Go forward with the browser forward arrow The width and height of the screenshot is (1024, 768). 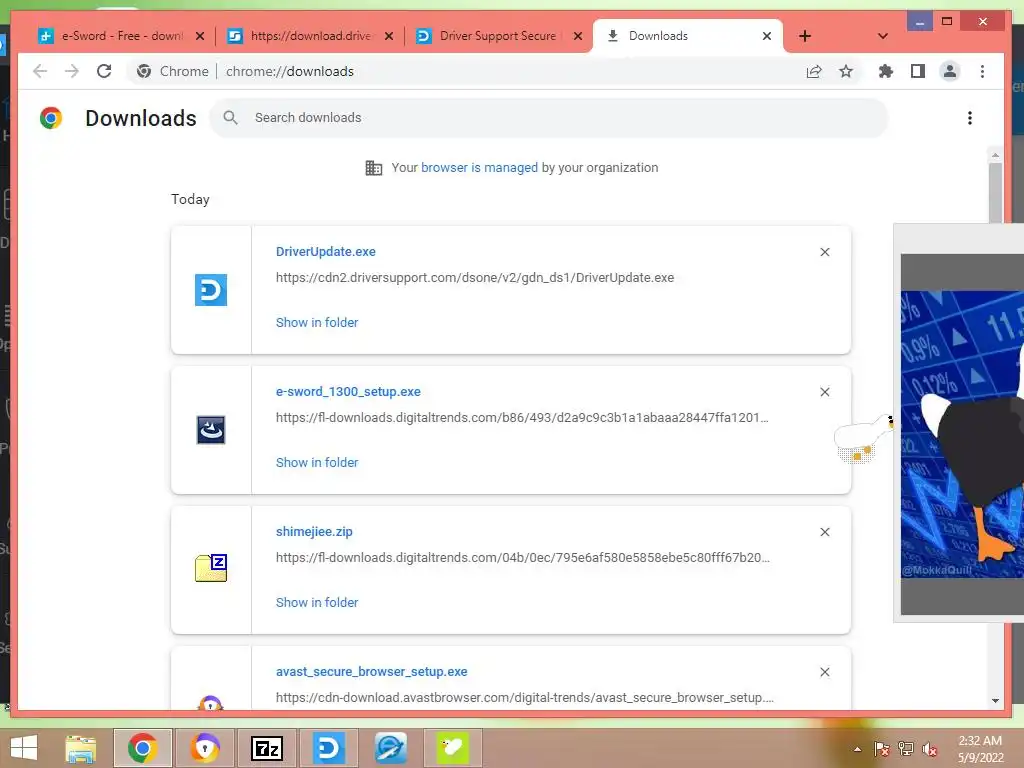click(72, 71)
